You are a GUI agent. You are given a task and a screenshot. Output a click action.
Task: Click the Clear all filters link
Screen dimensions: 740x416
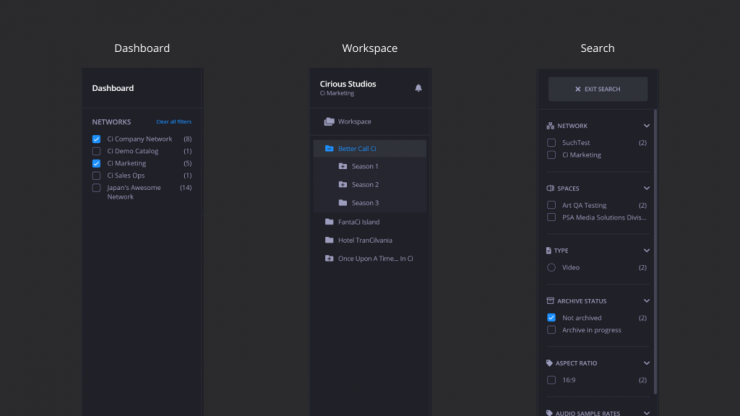(x=173, y=122)
